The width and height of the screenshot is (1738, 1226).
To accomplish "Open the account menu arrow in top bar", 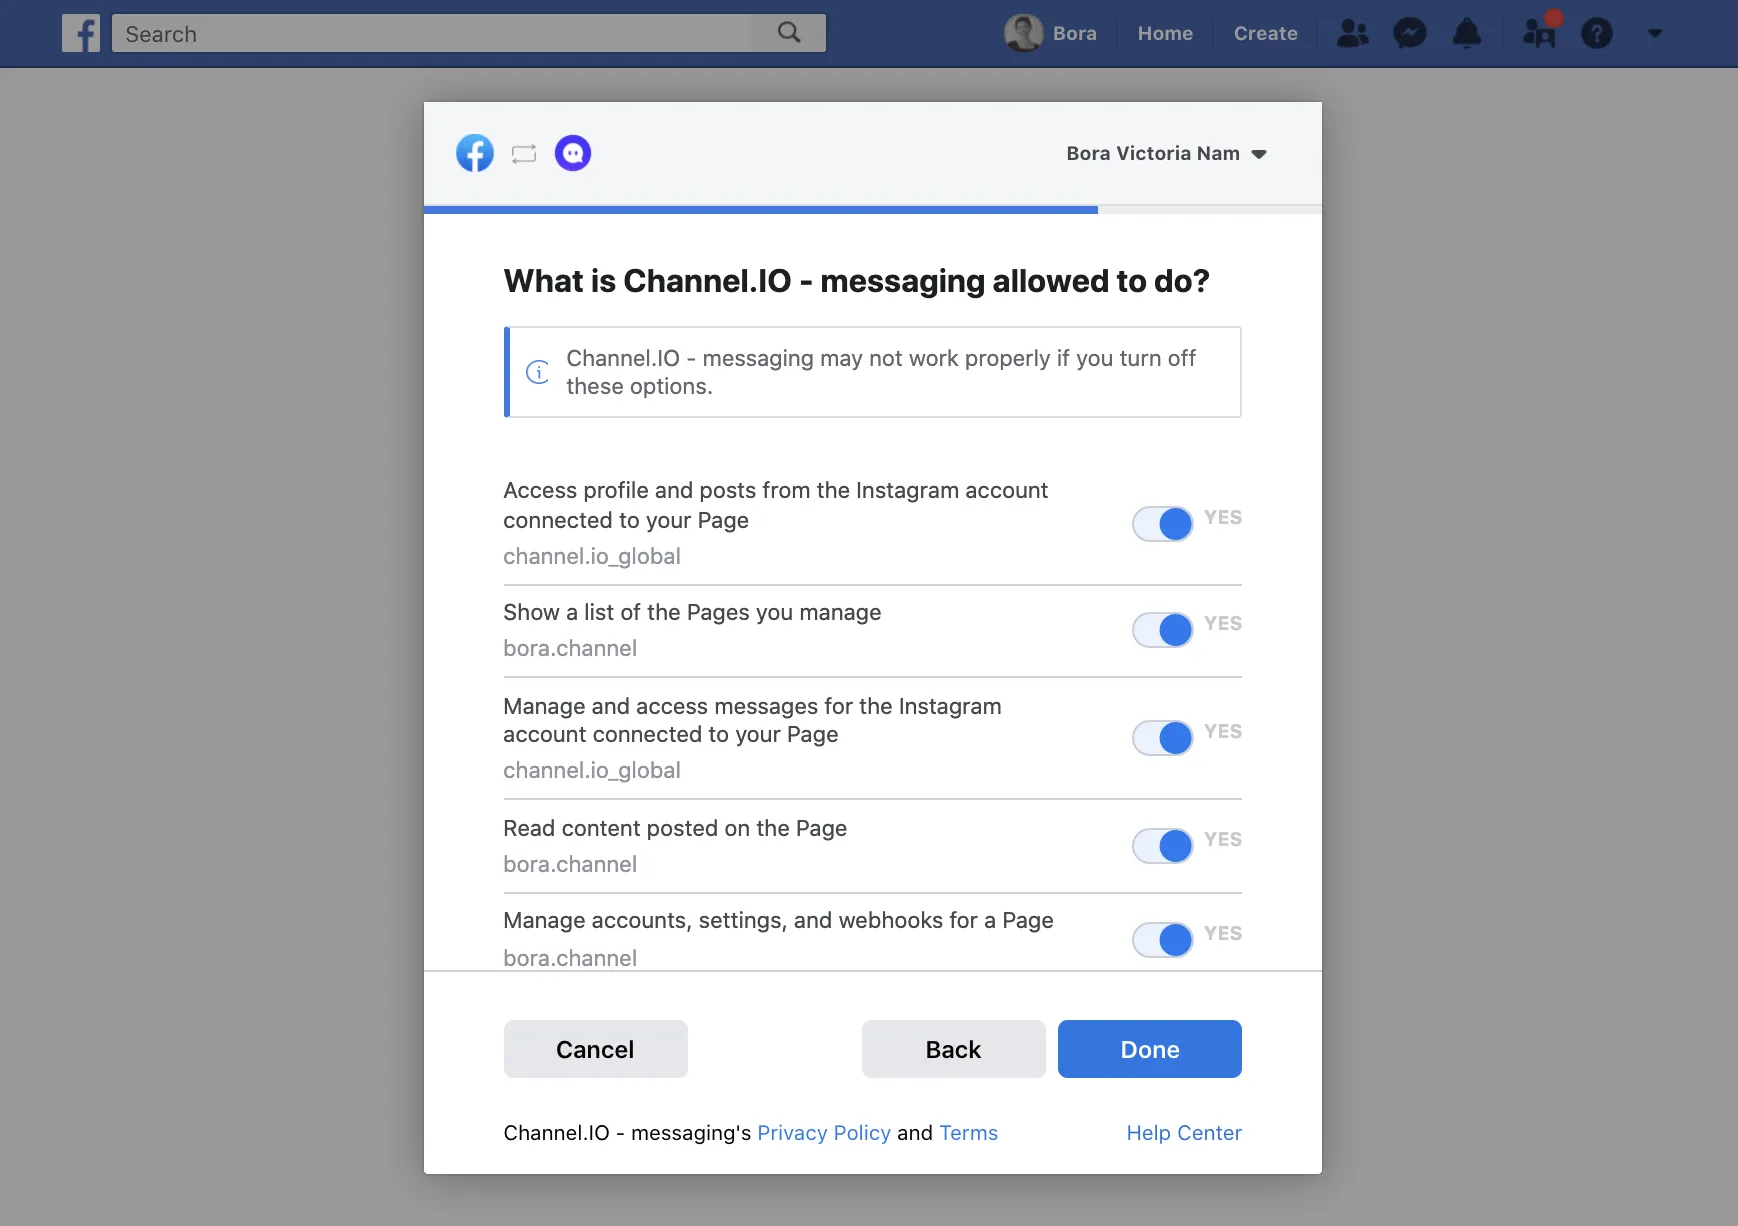I will (x=1655, y=33).
